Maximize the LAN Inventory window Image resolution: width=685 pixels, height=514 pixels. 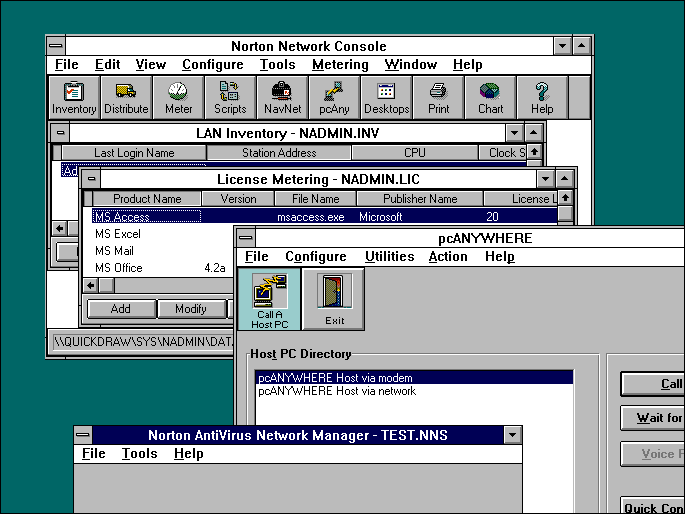tap(533, 132)
